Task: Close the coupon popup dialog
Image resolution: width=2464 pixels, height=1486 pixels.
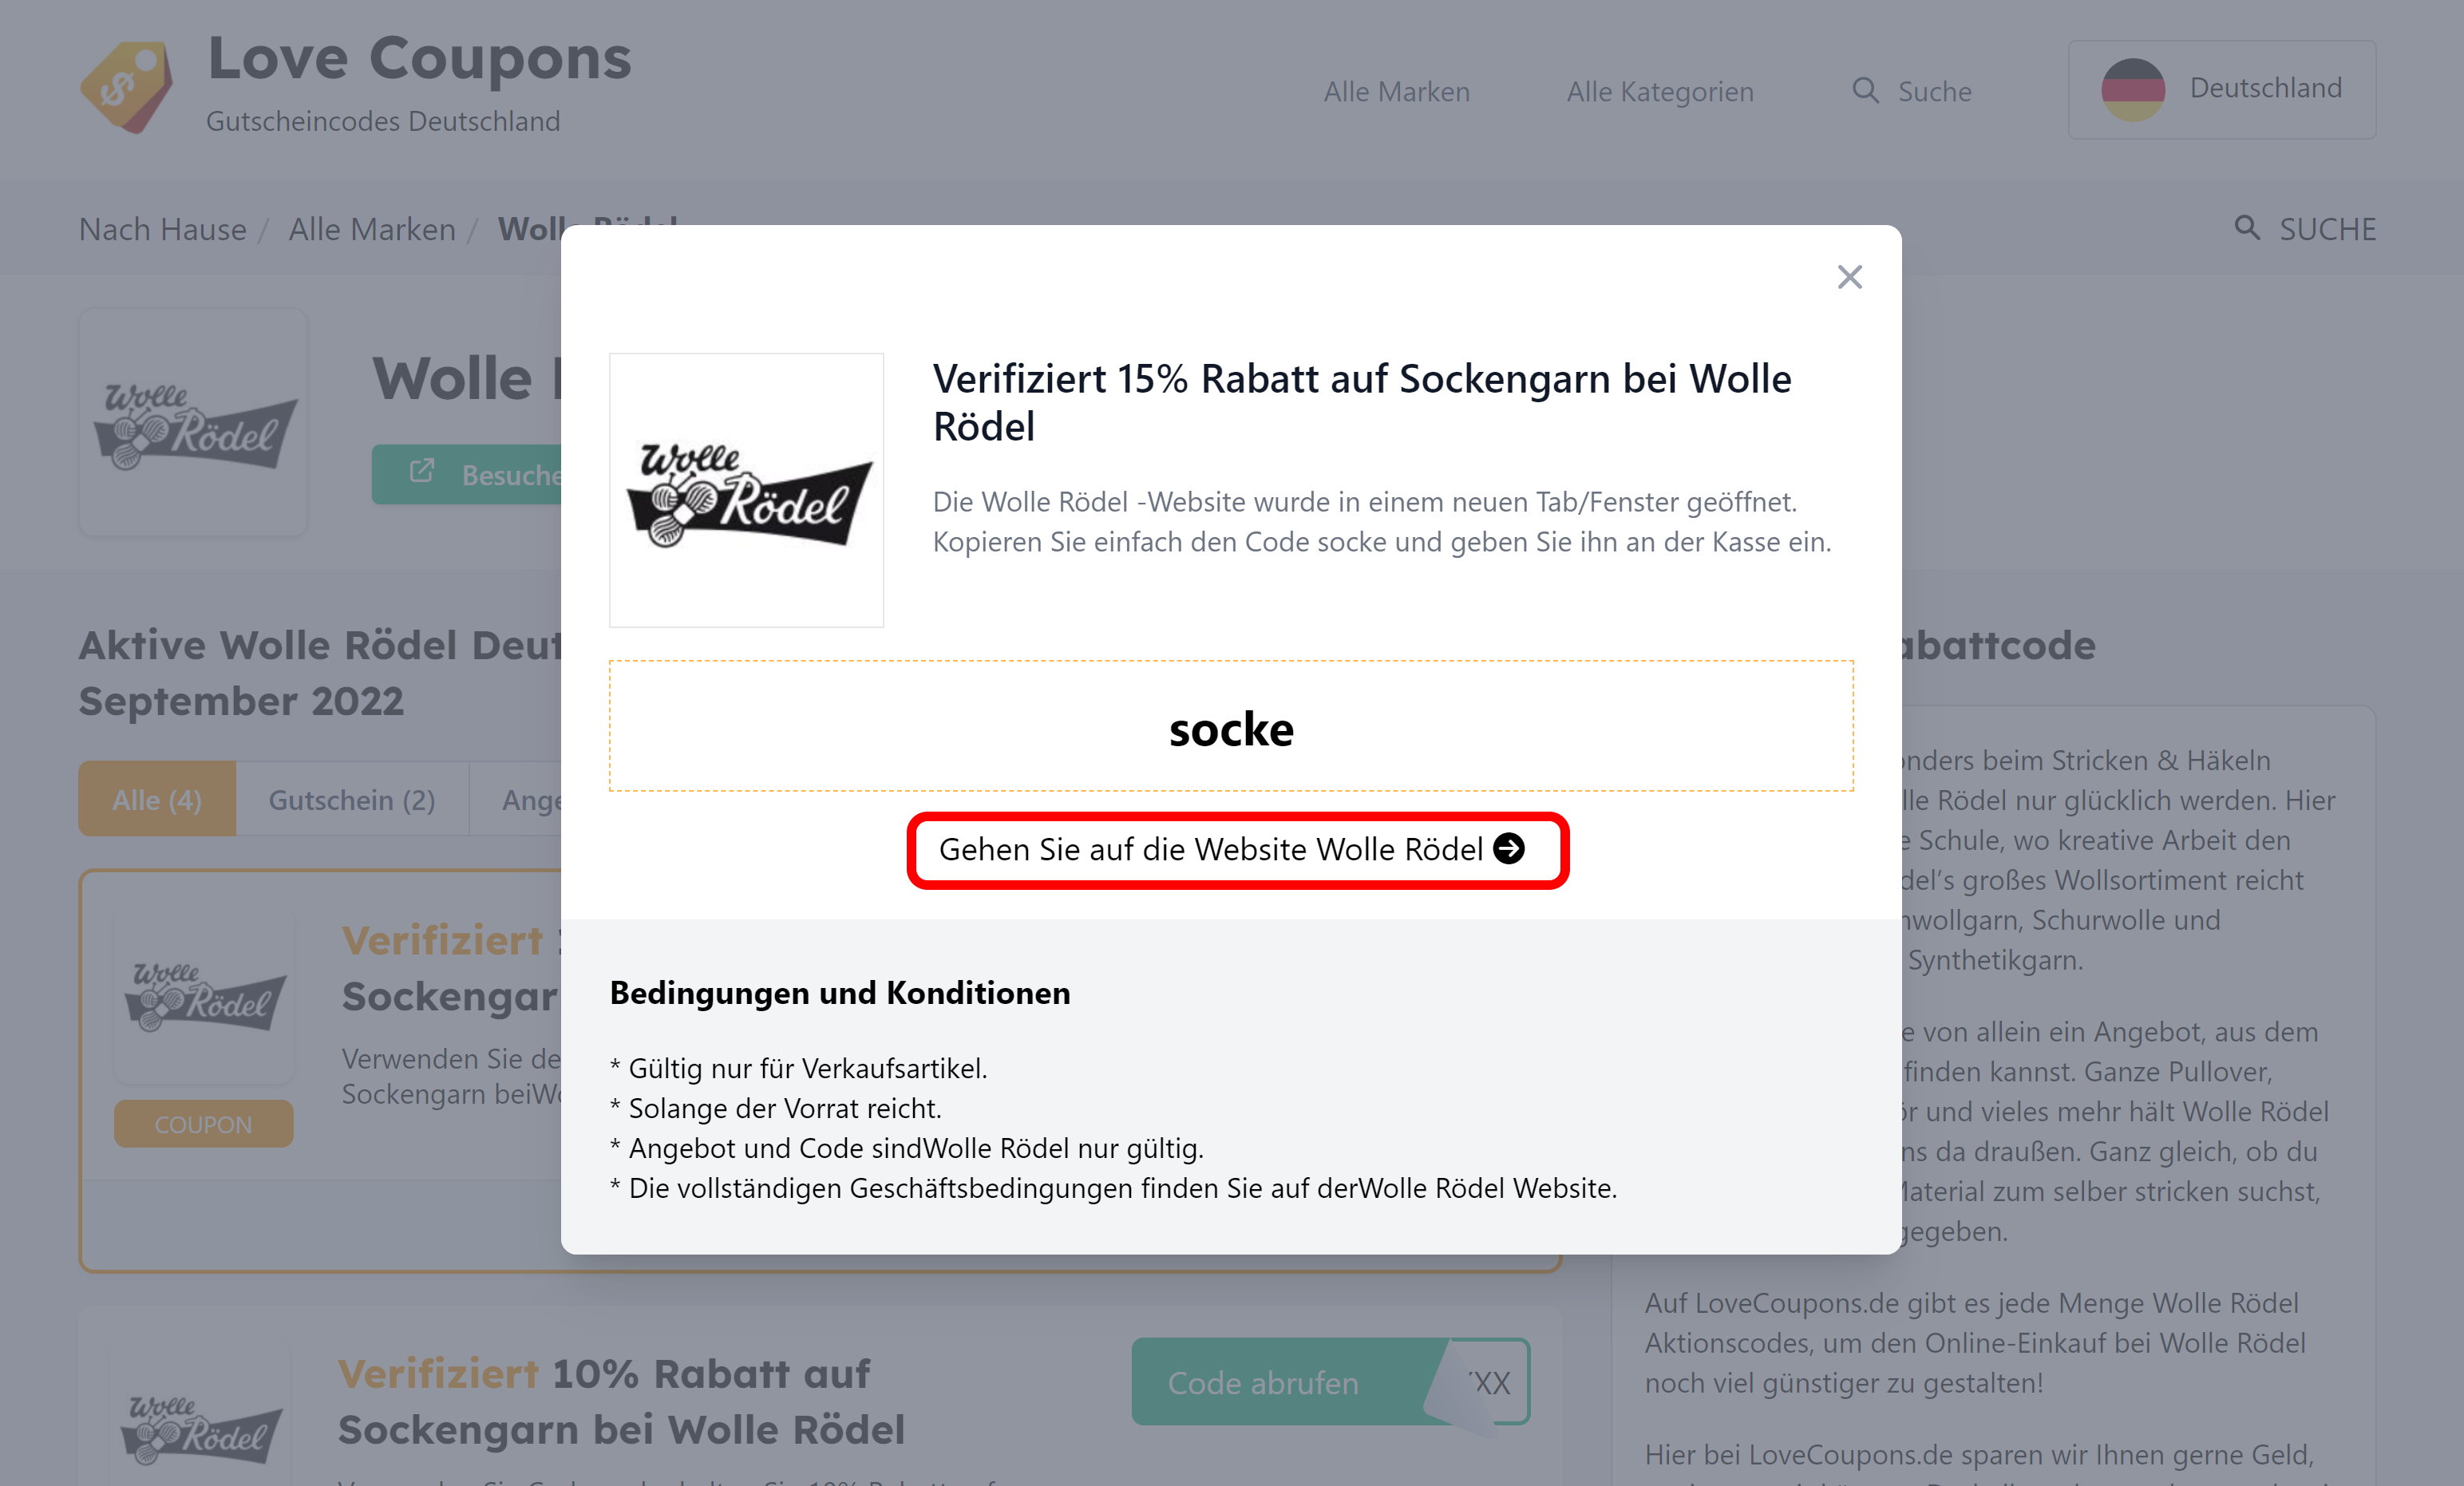Action: pyautogui.click(x=1849, y=277)
